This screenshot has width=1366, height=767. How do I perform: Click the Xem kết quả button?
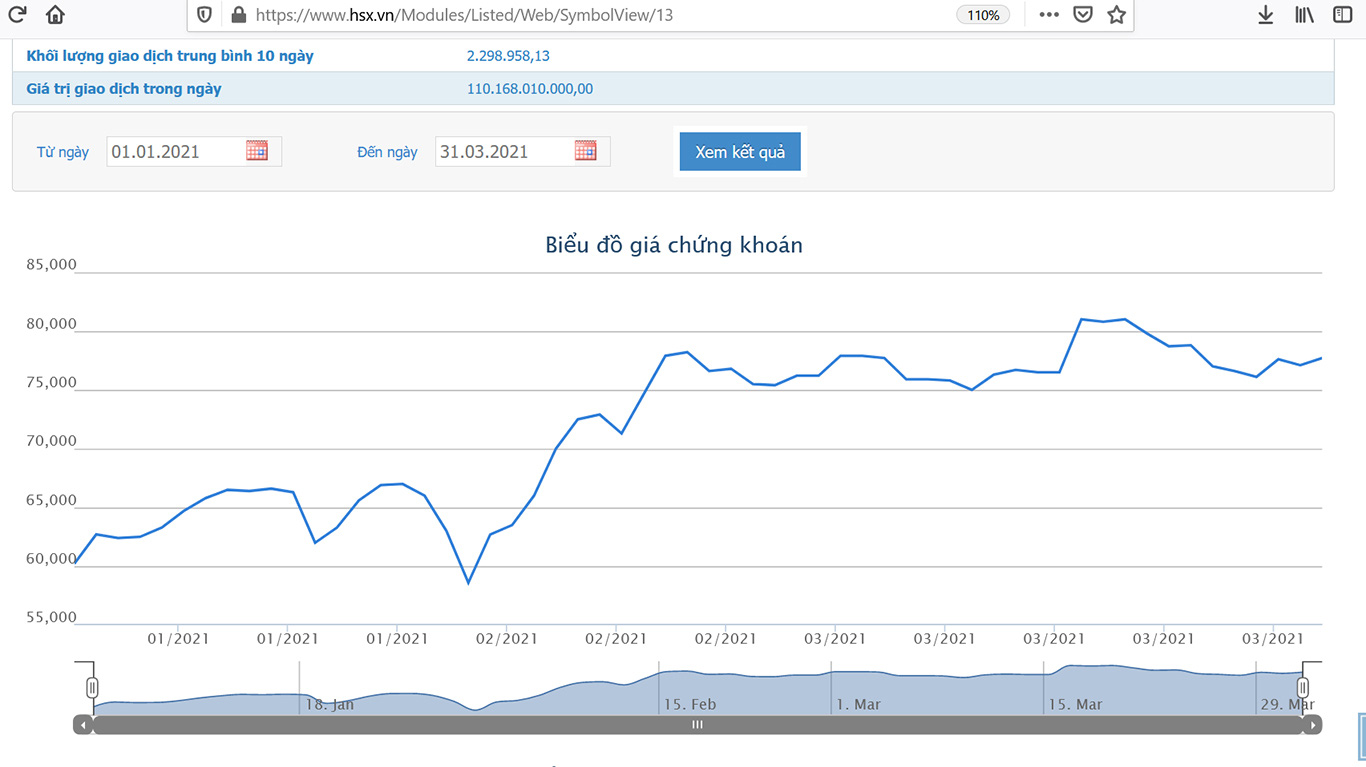coord(740,152)
